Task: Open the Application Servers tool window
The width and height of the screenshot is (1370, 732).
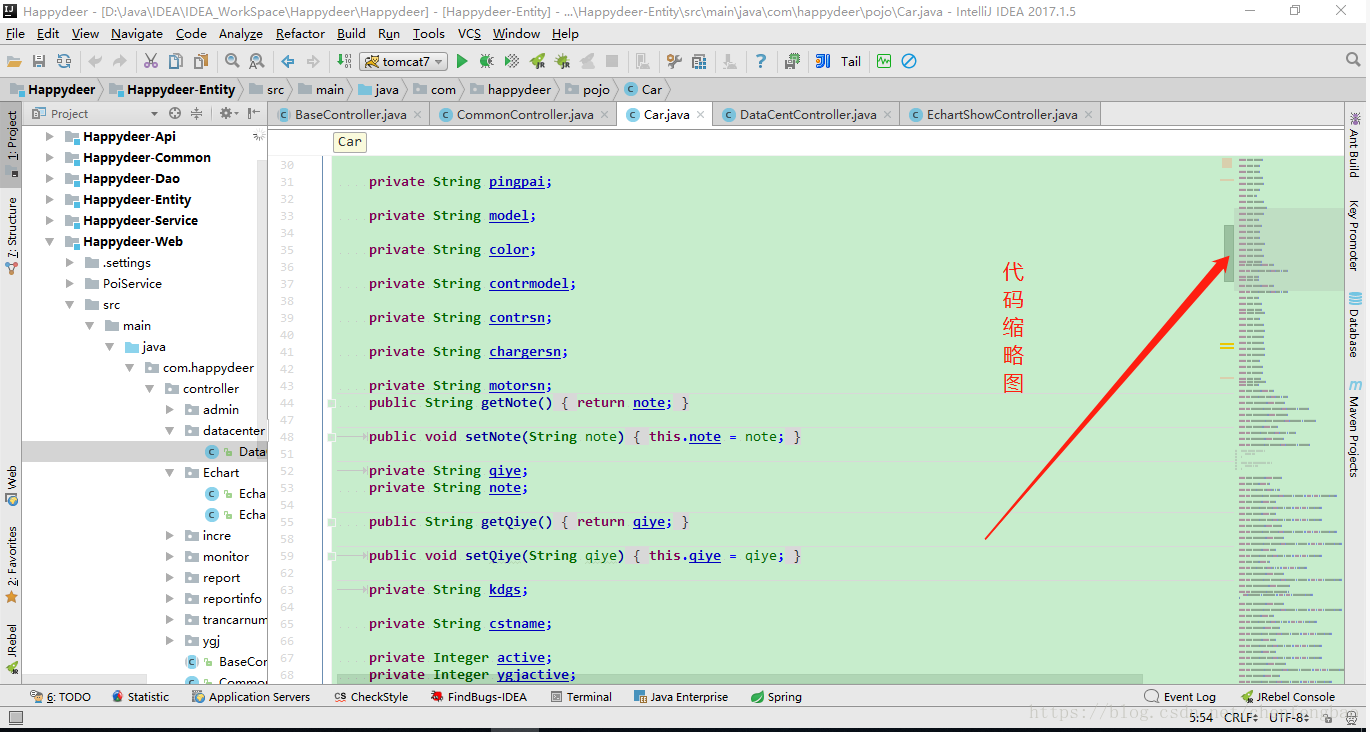Action: pos(251,697)
